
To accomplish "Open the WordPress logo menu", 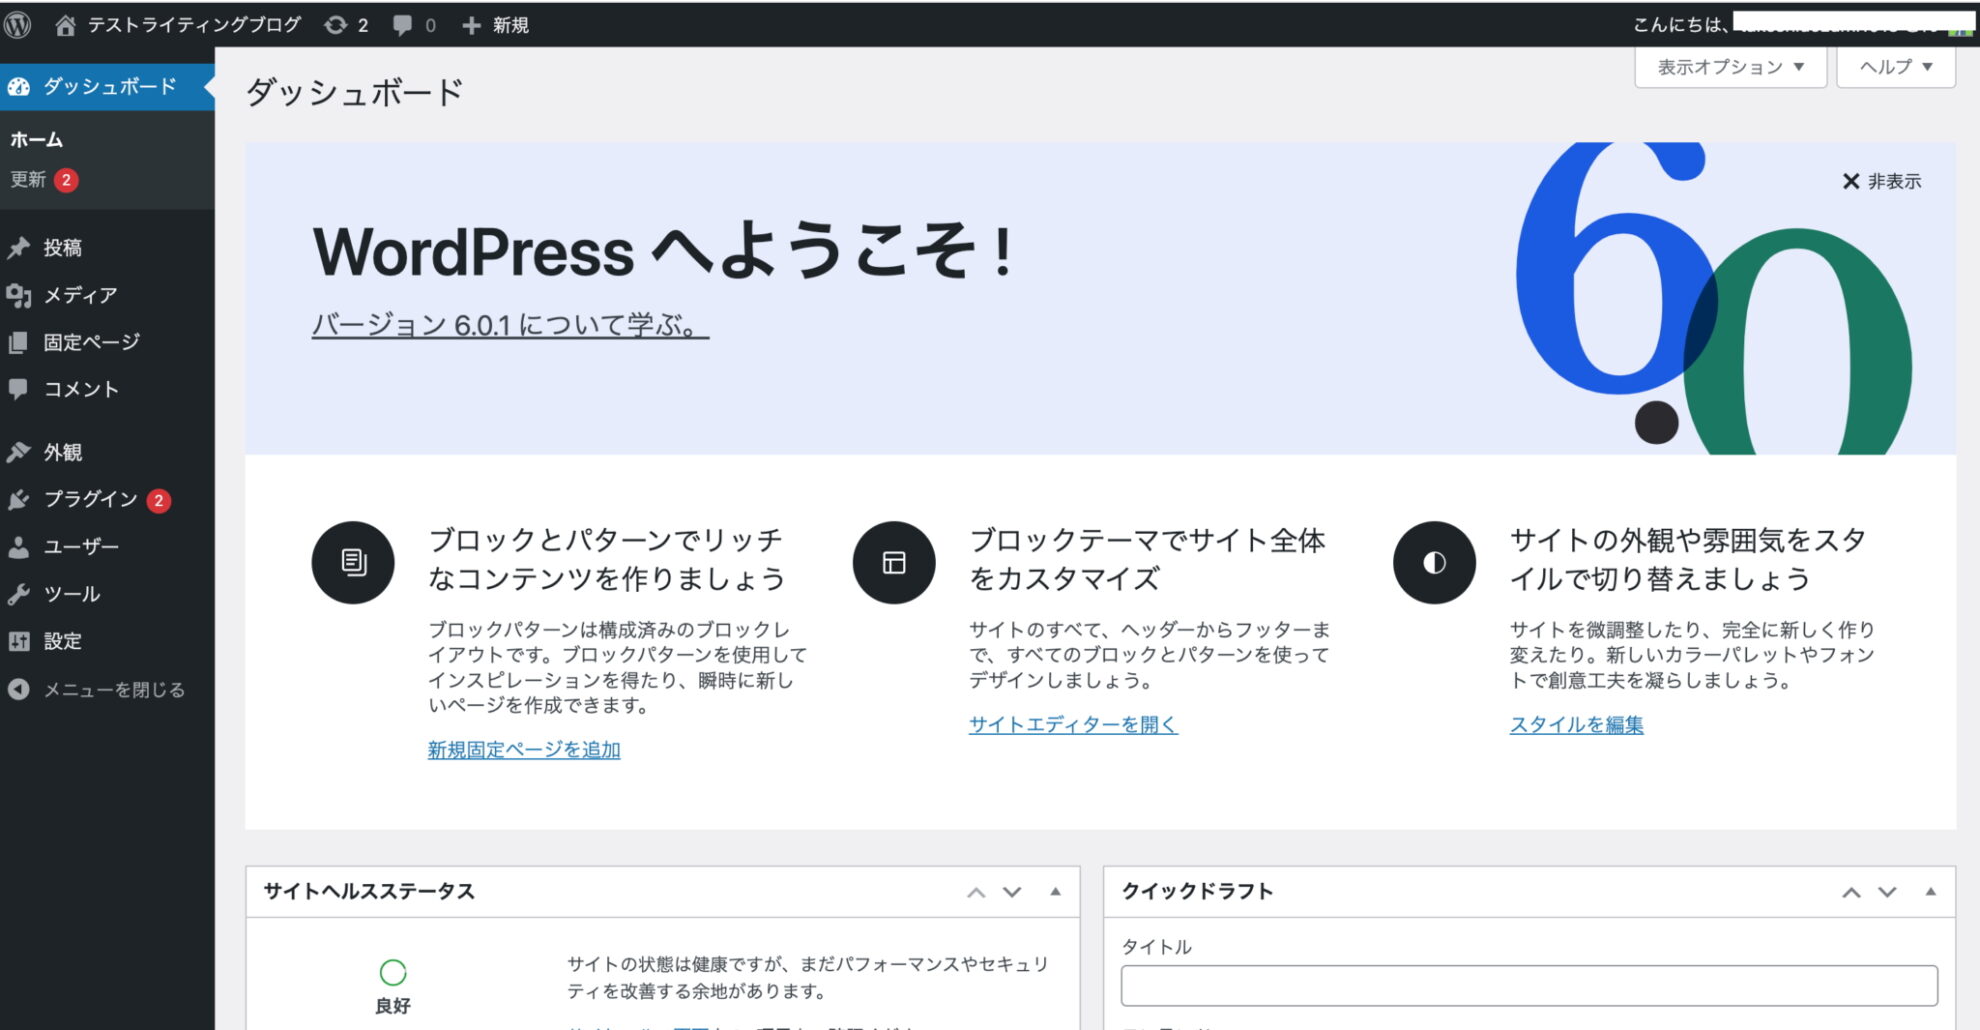I will 17,25.
